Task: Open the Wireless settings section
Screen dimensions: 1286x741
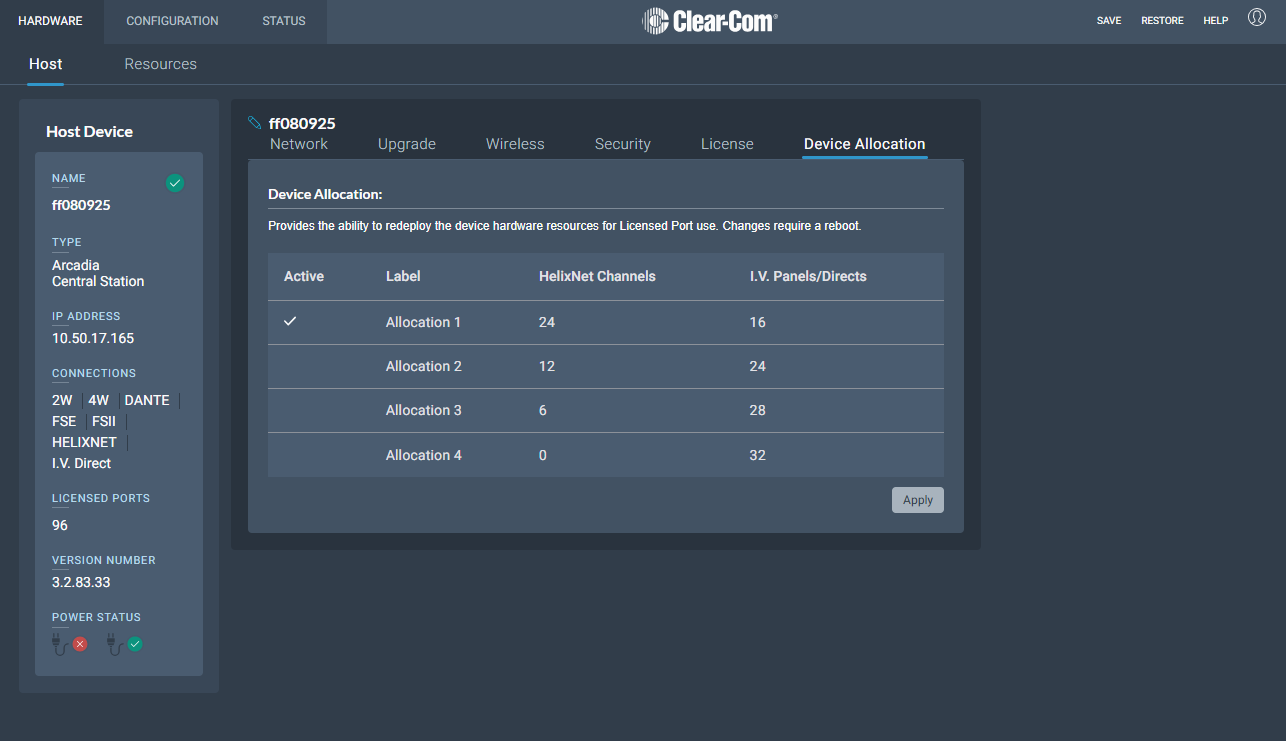Action: point(515,143)
